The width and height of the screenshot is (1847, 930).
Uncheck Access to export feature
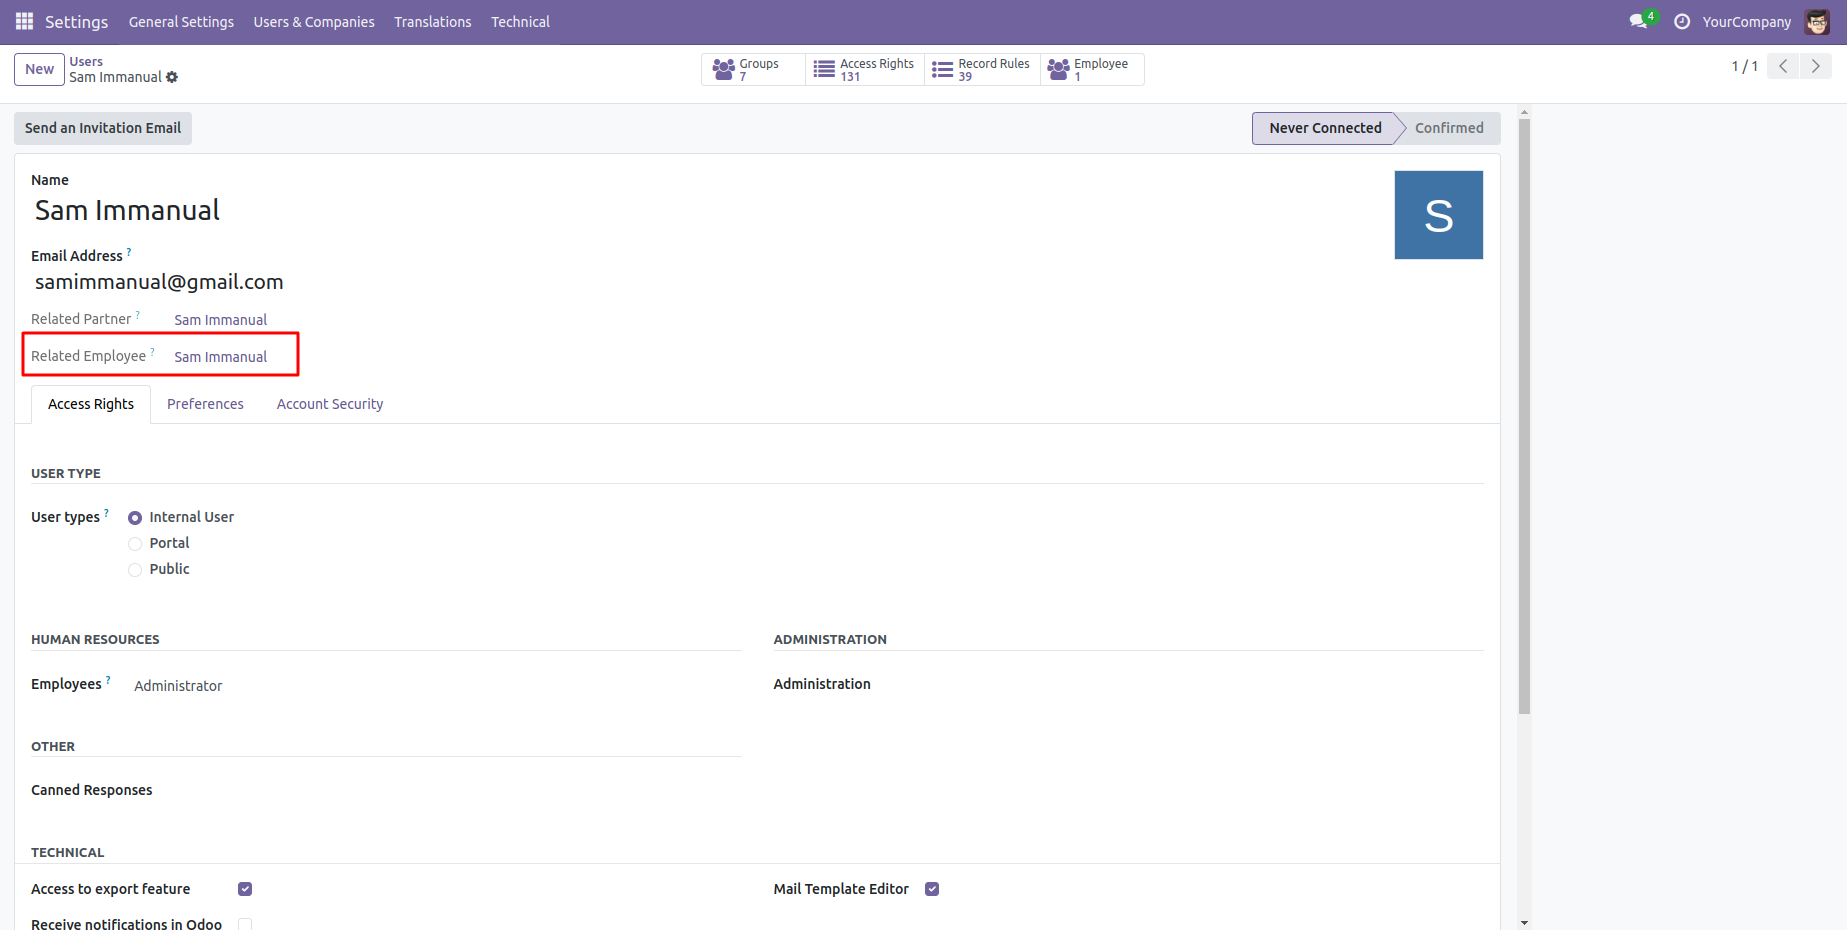pyautogui.click(x=245, y=889)
